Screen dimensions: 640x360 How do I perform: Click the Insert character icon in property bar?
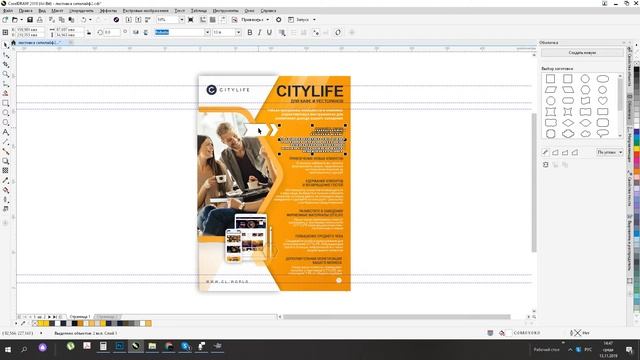[x=338, y=32]
